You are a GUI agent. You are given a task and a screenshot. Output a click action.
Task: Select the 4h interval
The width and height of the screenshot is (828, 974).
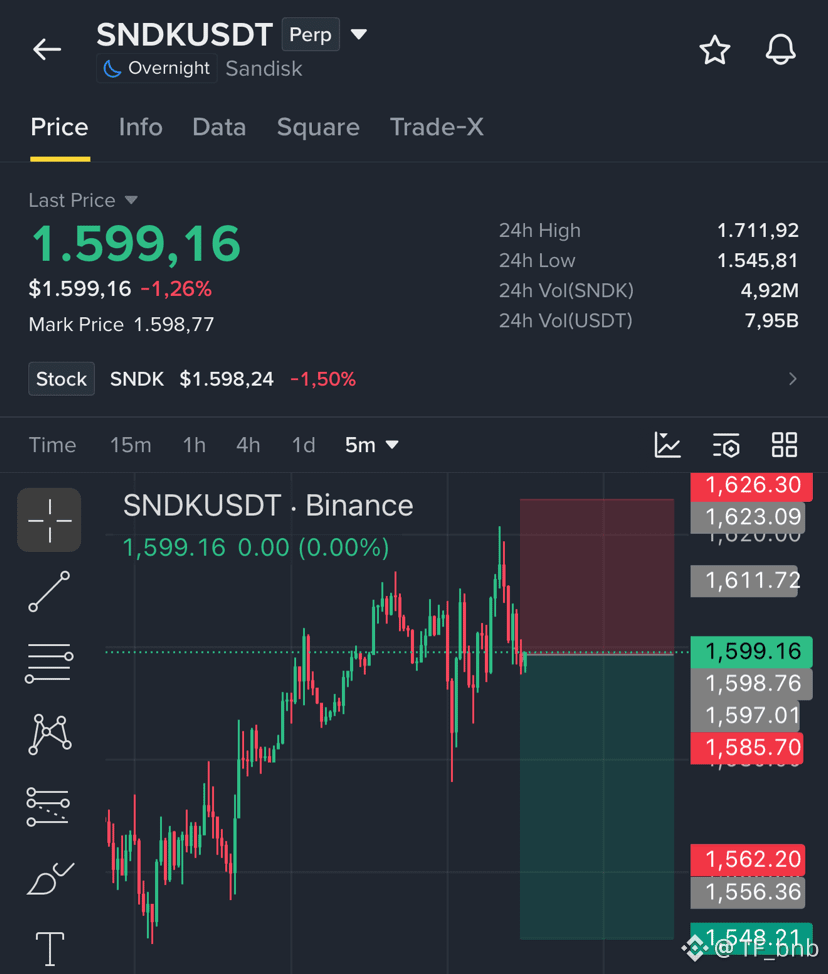pos(248,445)
